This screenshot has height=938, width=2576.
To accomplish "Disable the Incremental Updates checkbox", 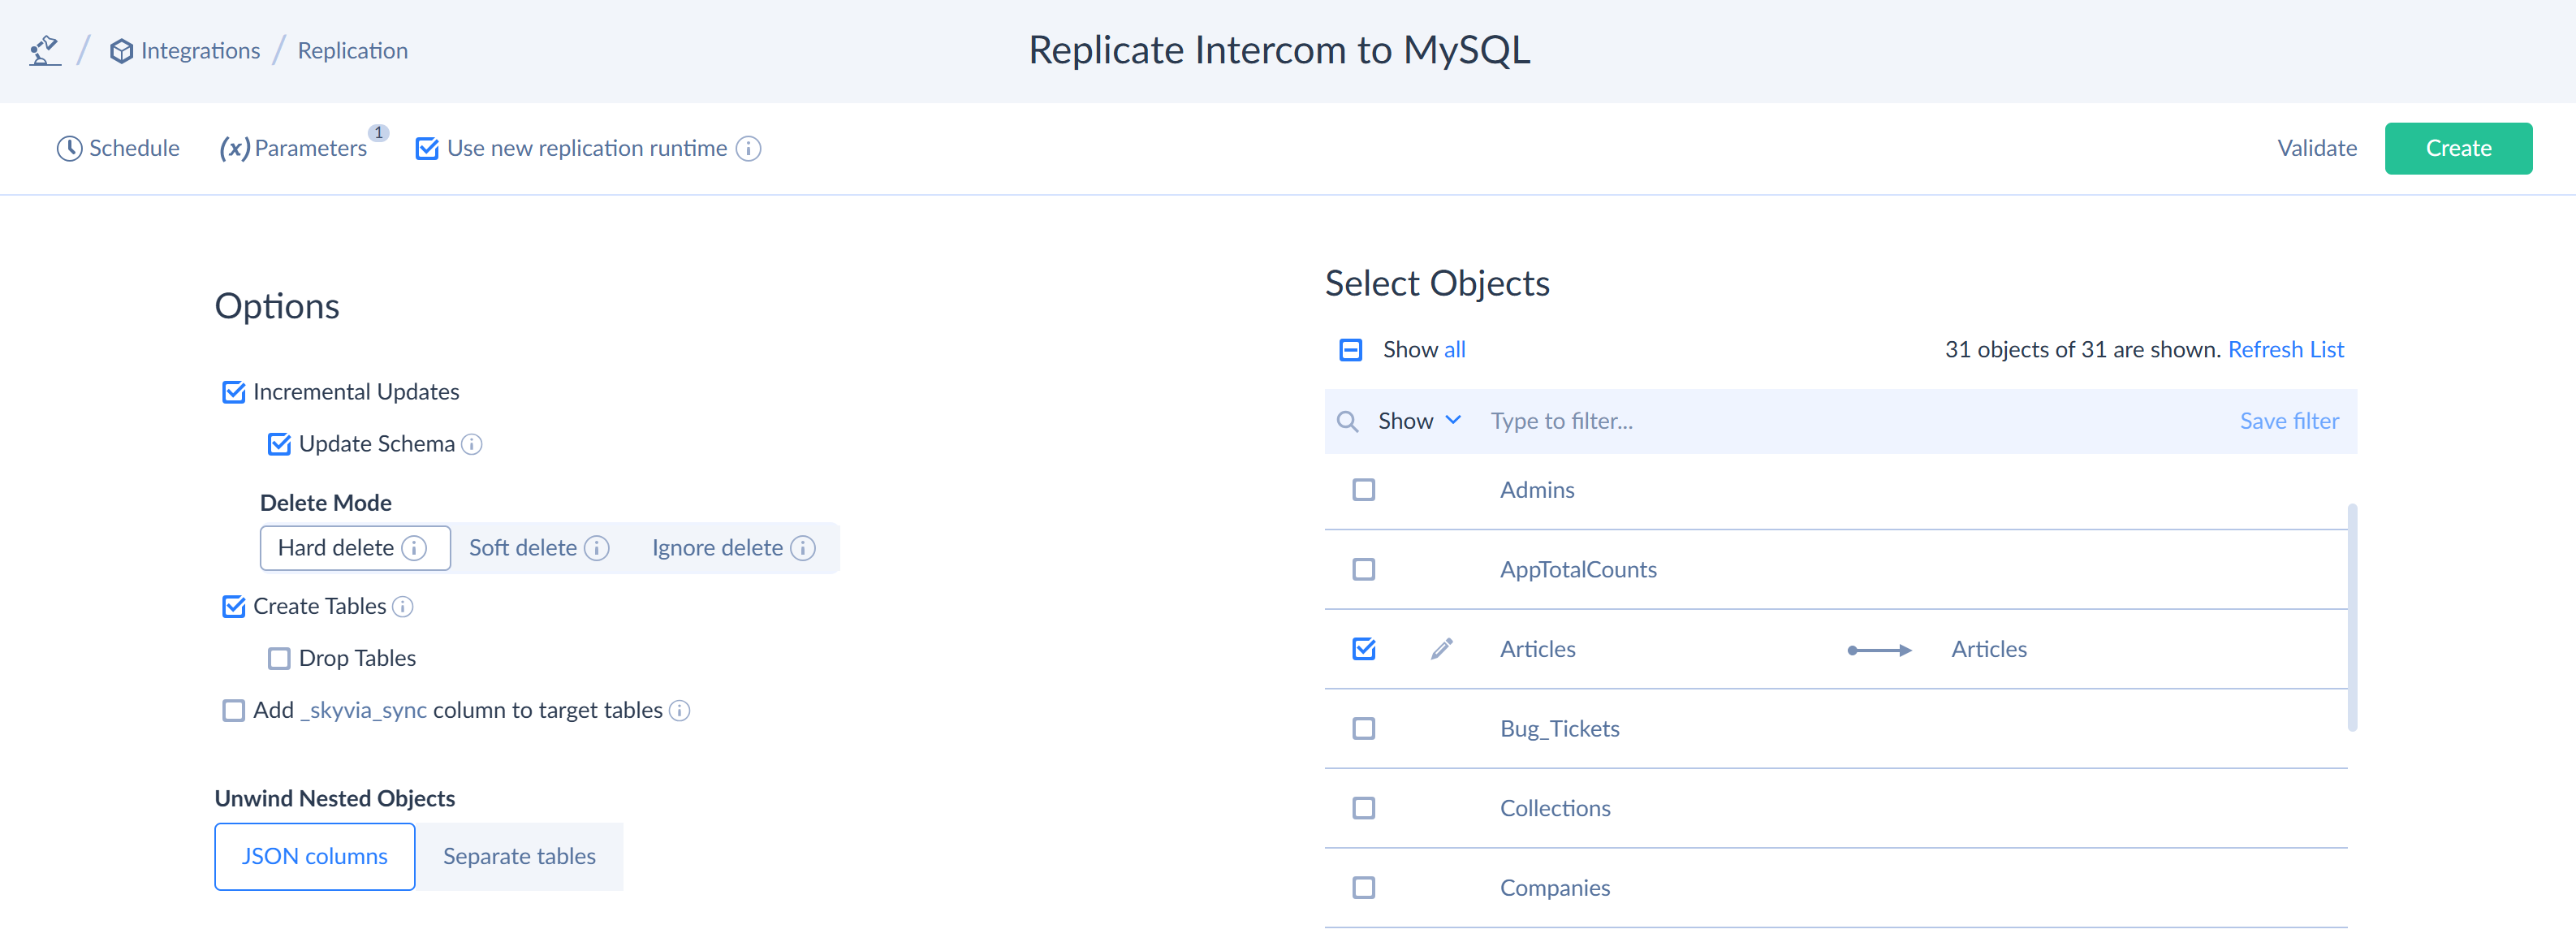I will (x=234, y=392).
